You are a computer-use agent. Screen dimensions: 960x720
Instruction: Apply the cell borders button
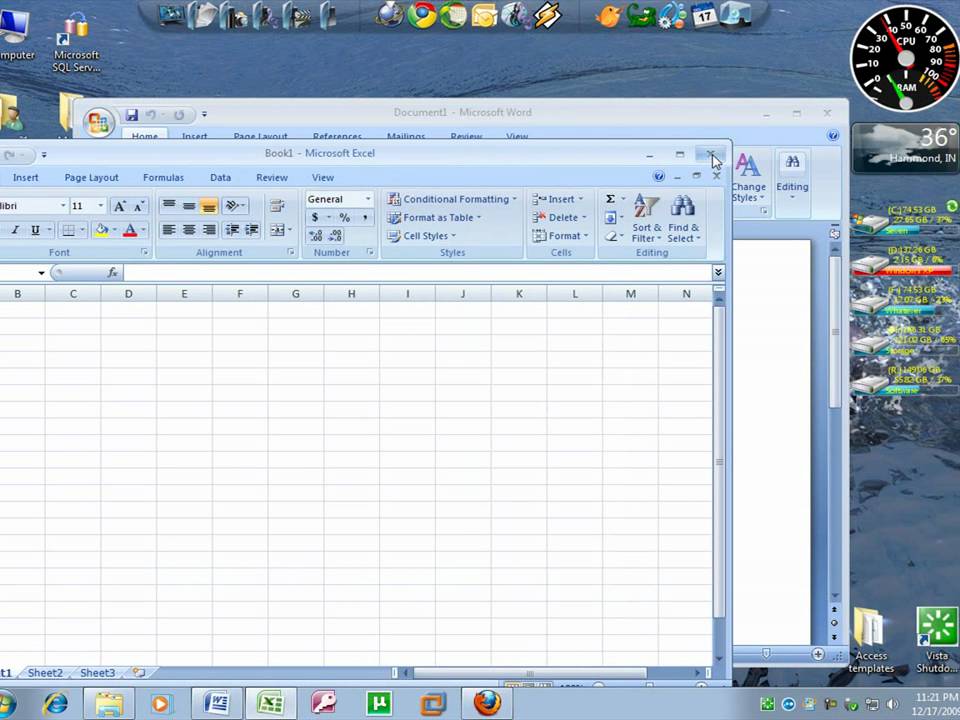coord(69,230)
